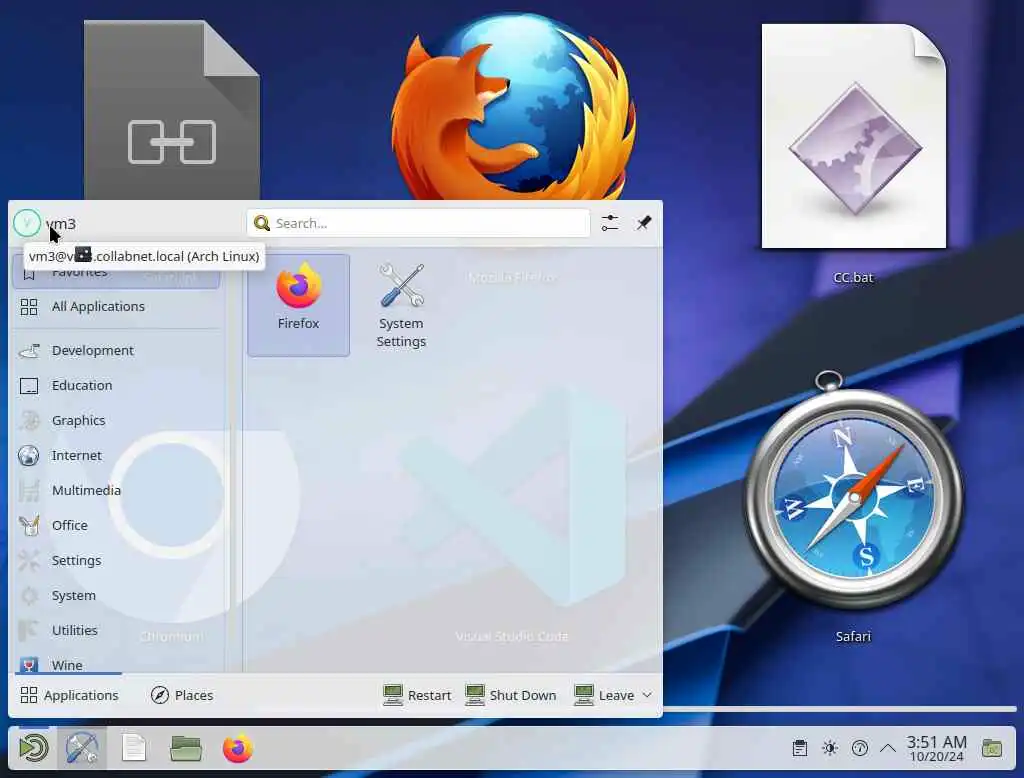Viewport: 1024px width, 778px height.
Task: Pin the application launcher open
Action: coord(644,223)
